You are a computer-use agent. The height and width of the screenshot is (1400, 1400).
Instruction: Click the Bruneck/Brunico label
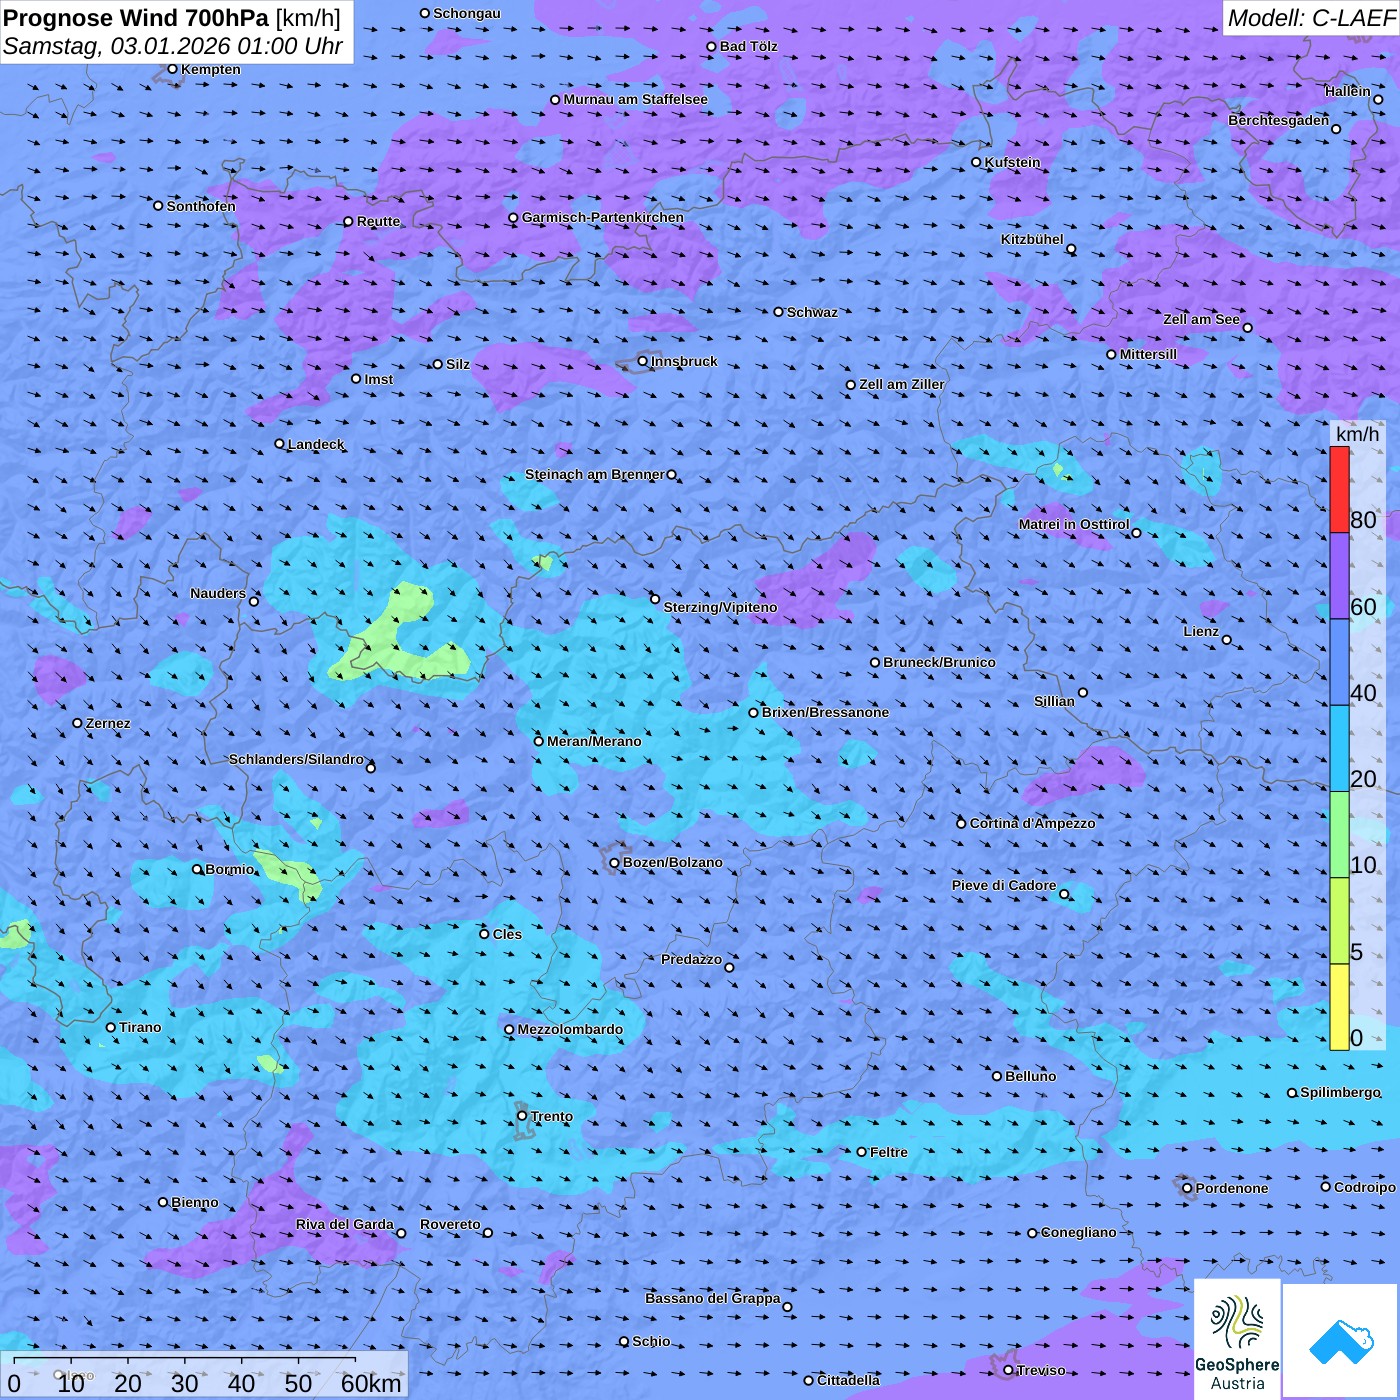[939, 662]
